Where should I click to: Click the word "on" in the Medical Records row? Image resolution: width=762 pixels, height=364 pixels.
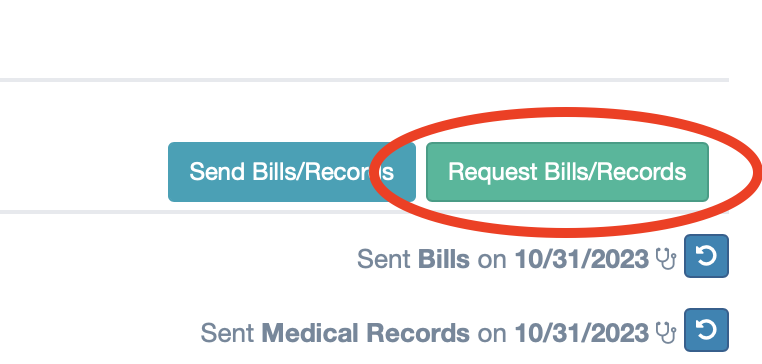[x=492, y=334]
